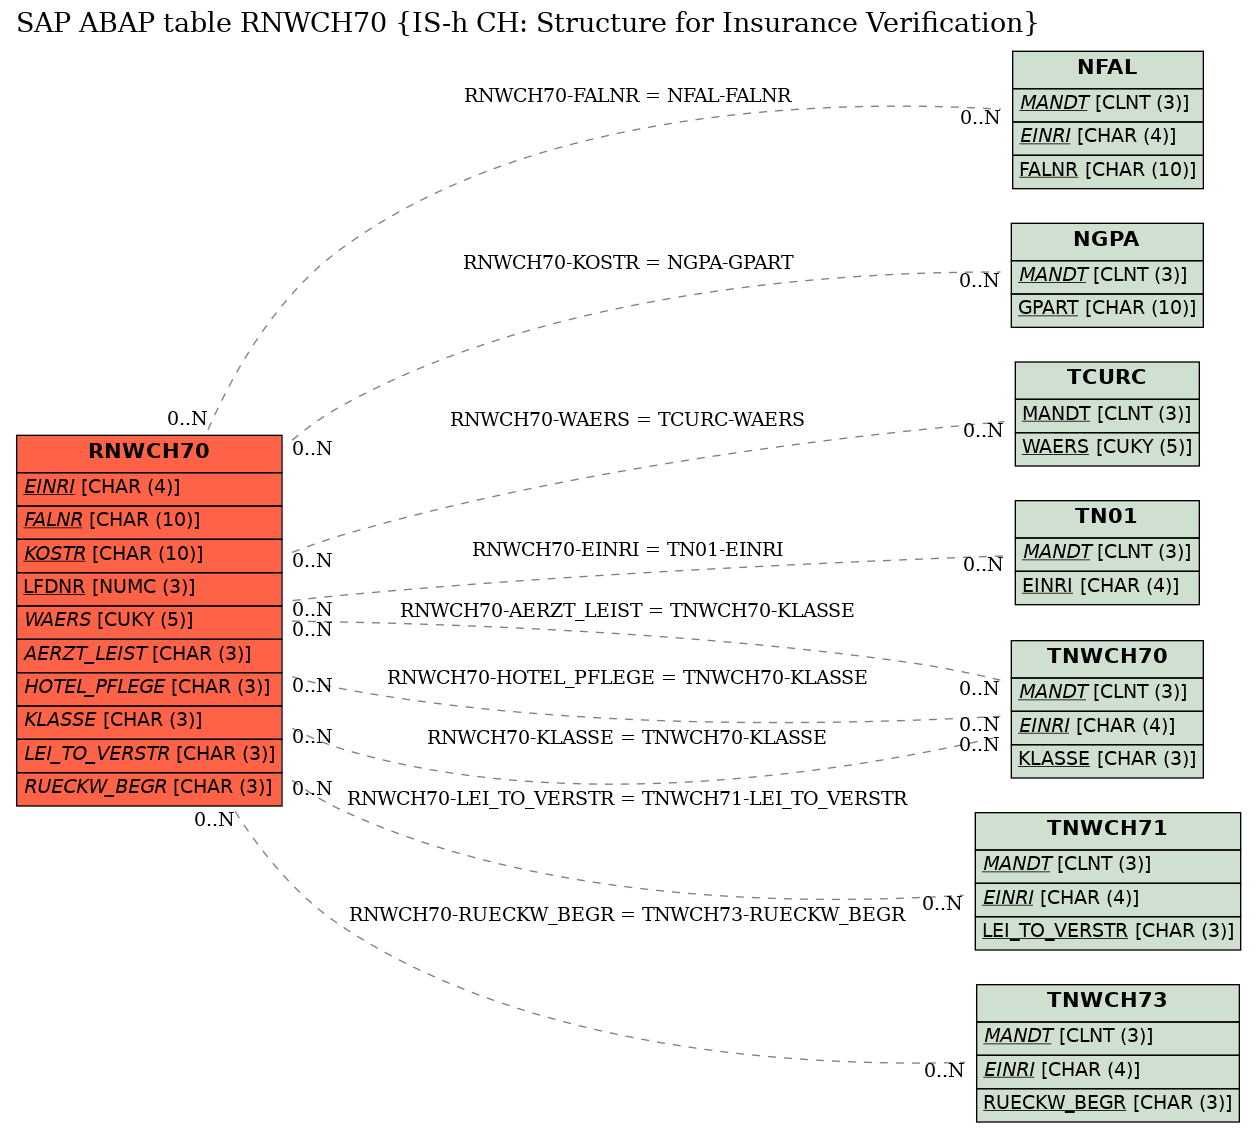Screen dimensions: 1256x1132
Task: Select the EINRI [CHAR (4)] row in RNWCH70
Action: 149,487
